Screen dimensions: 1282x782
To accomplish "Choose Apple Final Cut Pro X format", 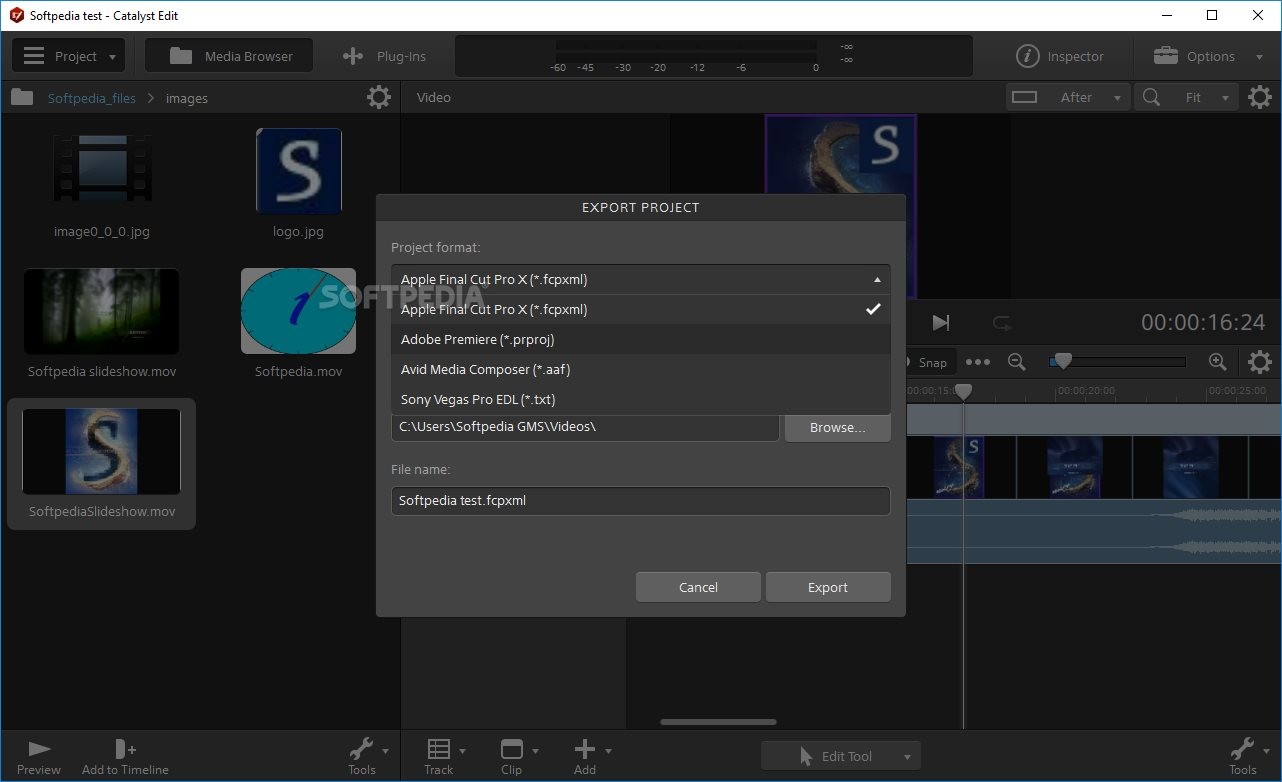I will click(640, 310).
